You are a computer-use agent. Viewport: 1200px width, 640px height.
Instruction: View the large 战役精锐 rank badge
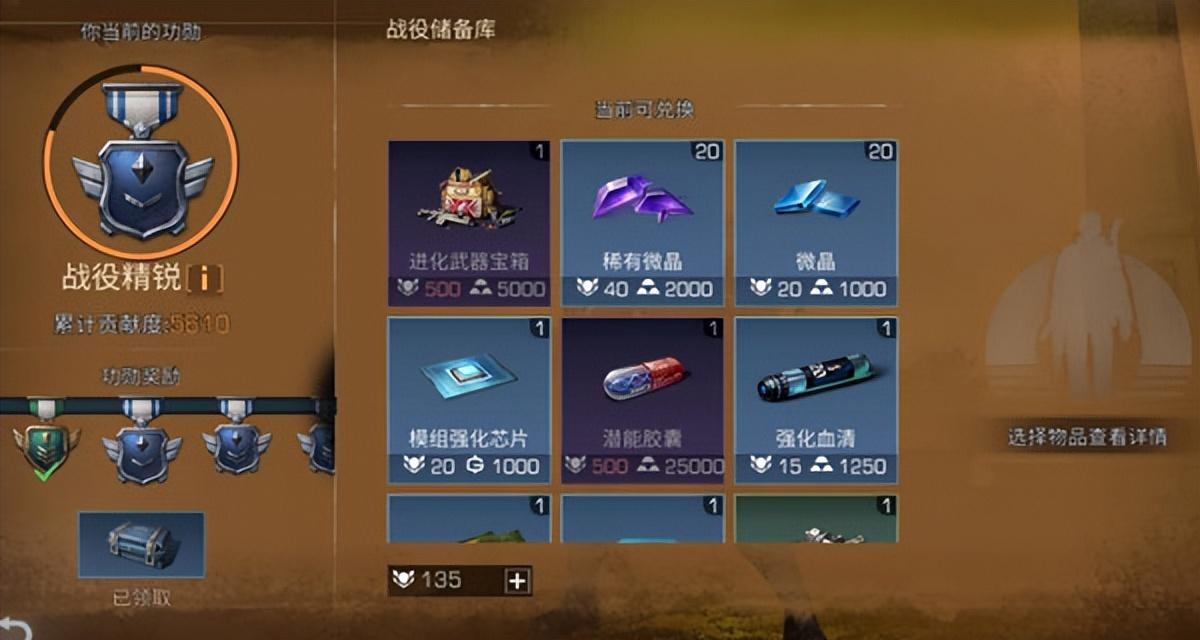pyautogui.click(x=141, y=163)
